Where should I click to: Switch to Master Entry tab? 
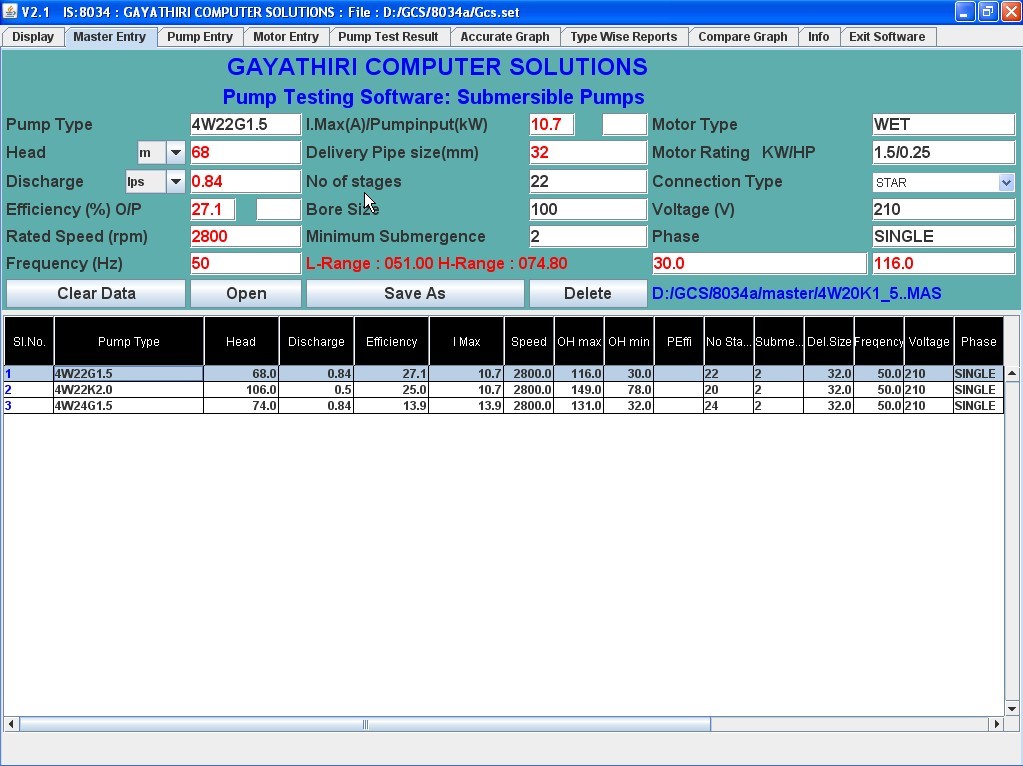110,37
